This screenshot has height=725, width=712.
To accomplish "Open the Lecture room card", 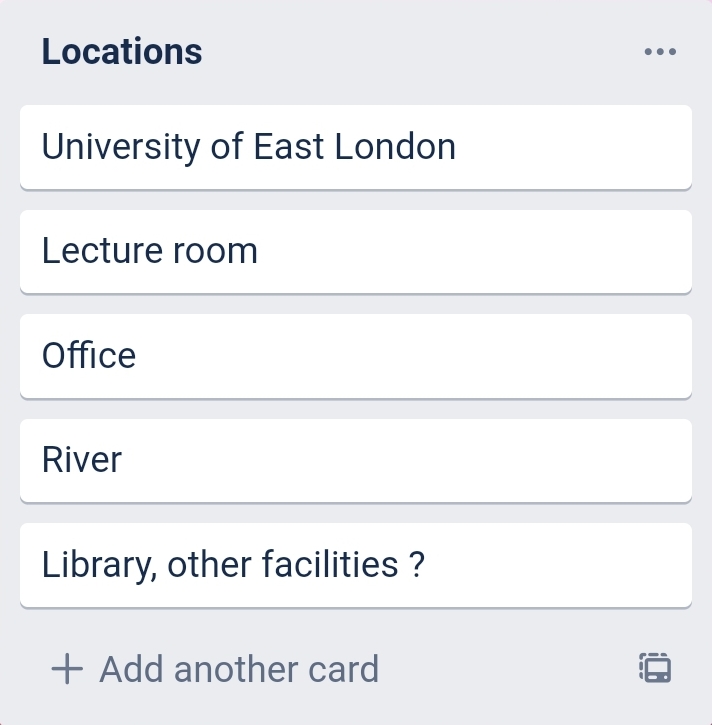I will click(x=355, y=251).
